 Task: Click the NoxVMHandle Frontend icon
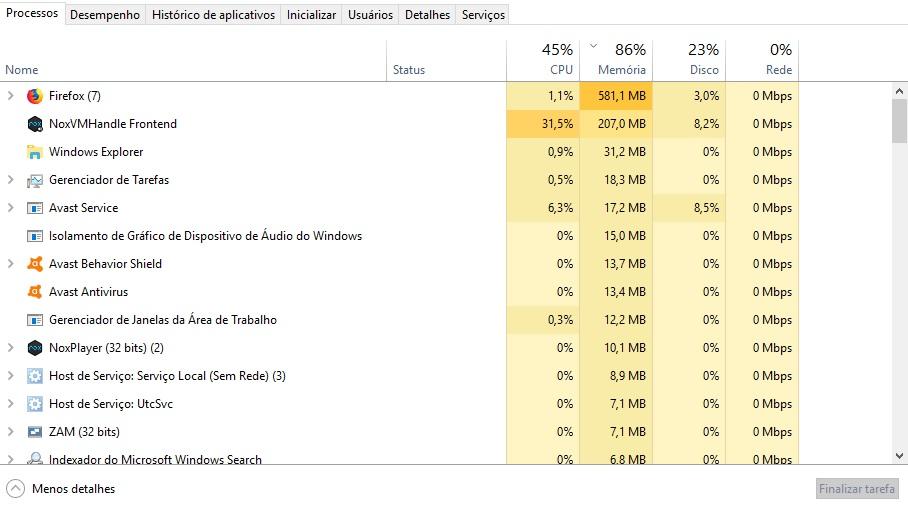click(x=35, y=124)
